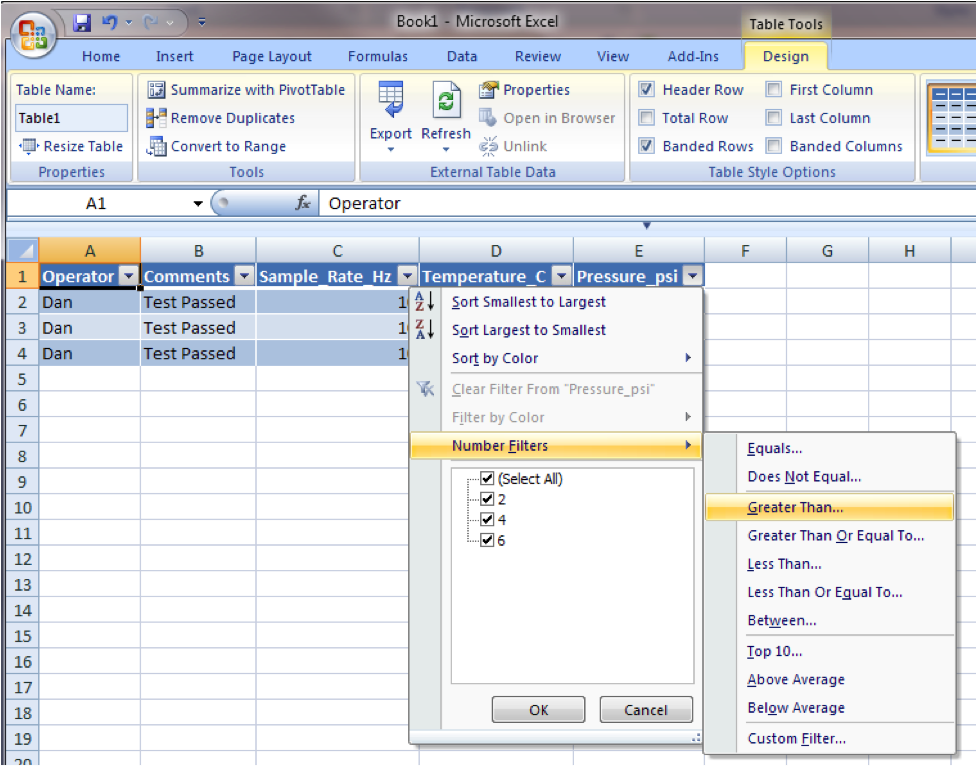
Task: Cancel the filter dialog
Action: coord(645,710)
